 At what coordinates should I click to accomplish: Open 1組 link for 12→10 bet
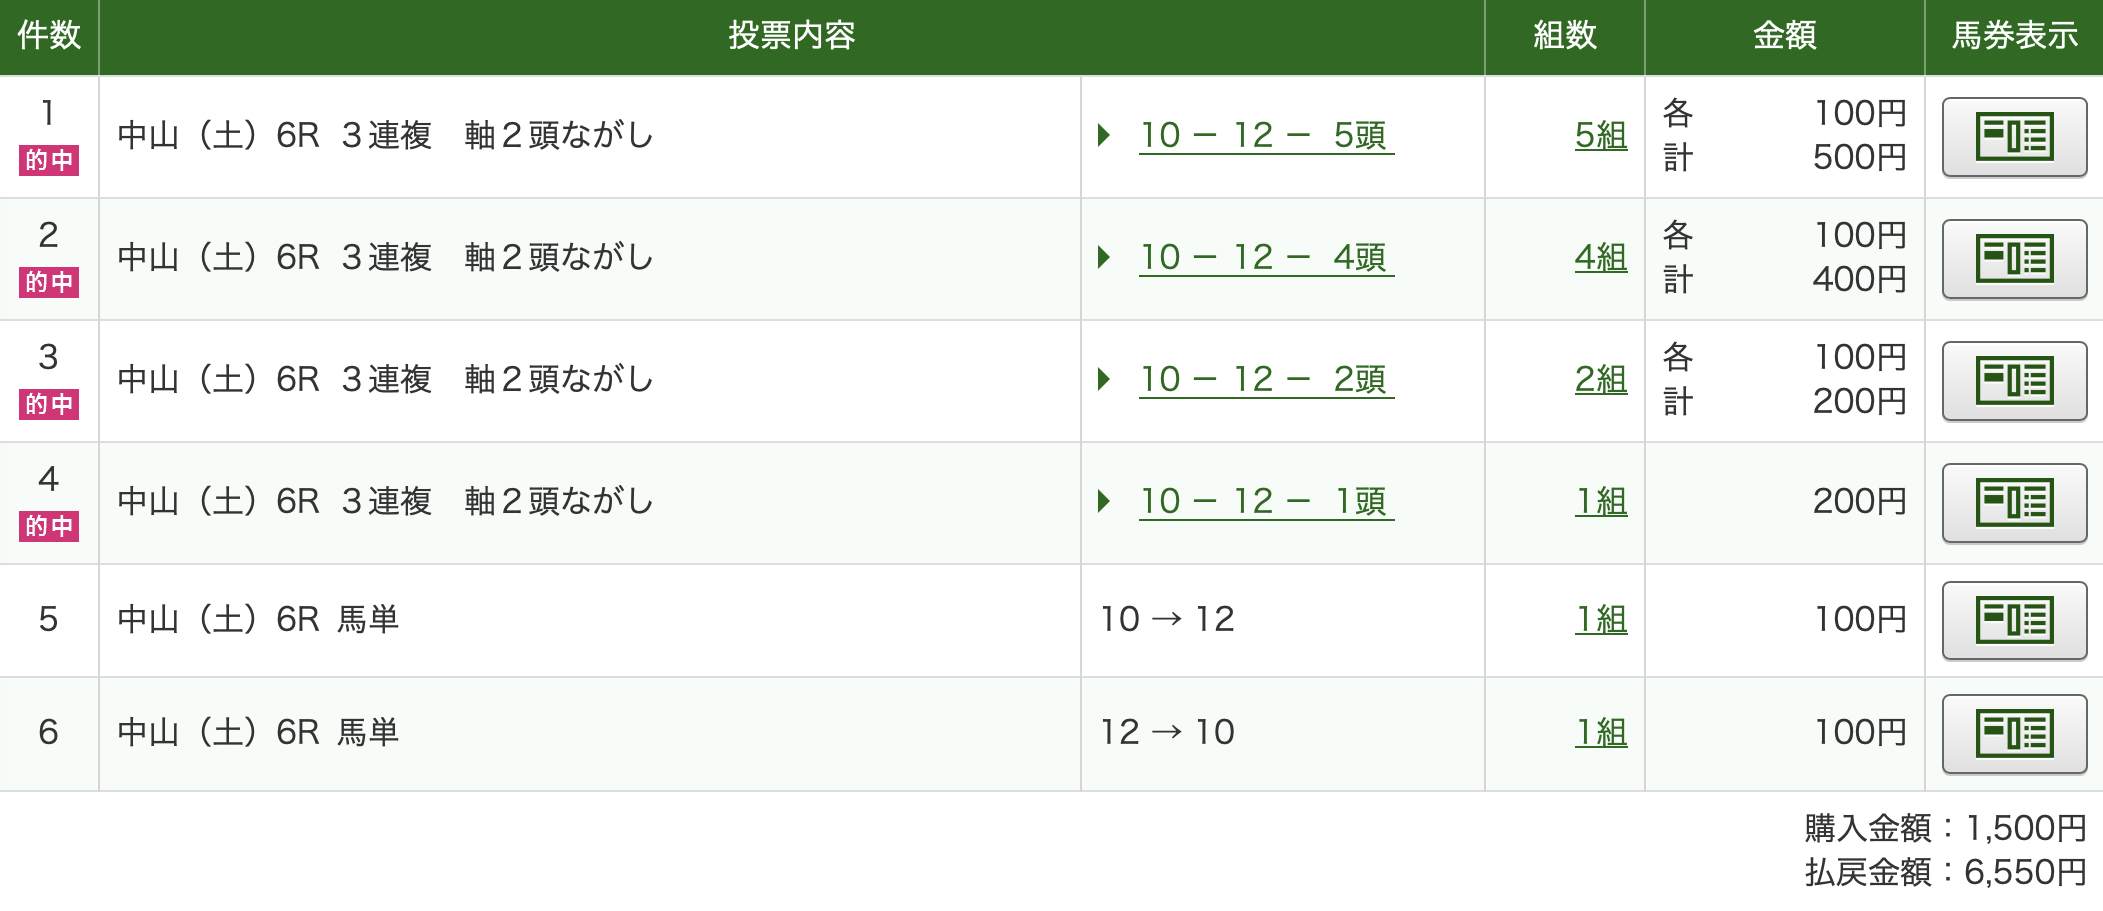point(1601,732)
